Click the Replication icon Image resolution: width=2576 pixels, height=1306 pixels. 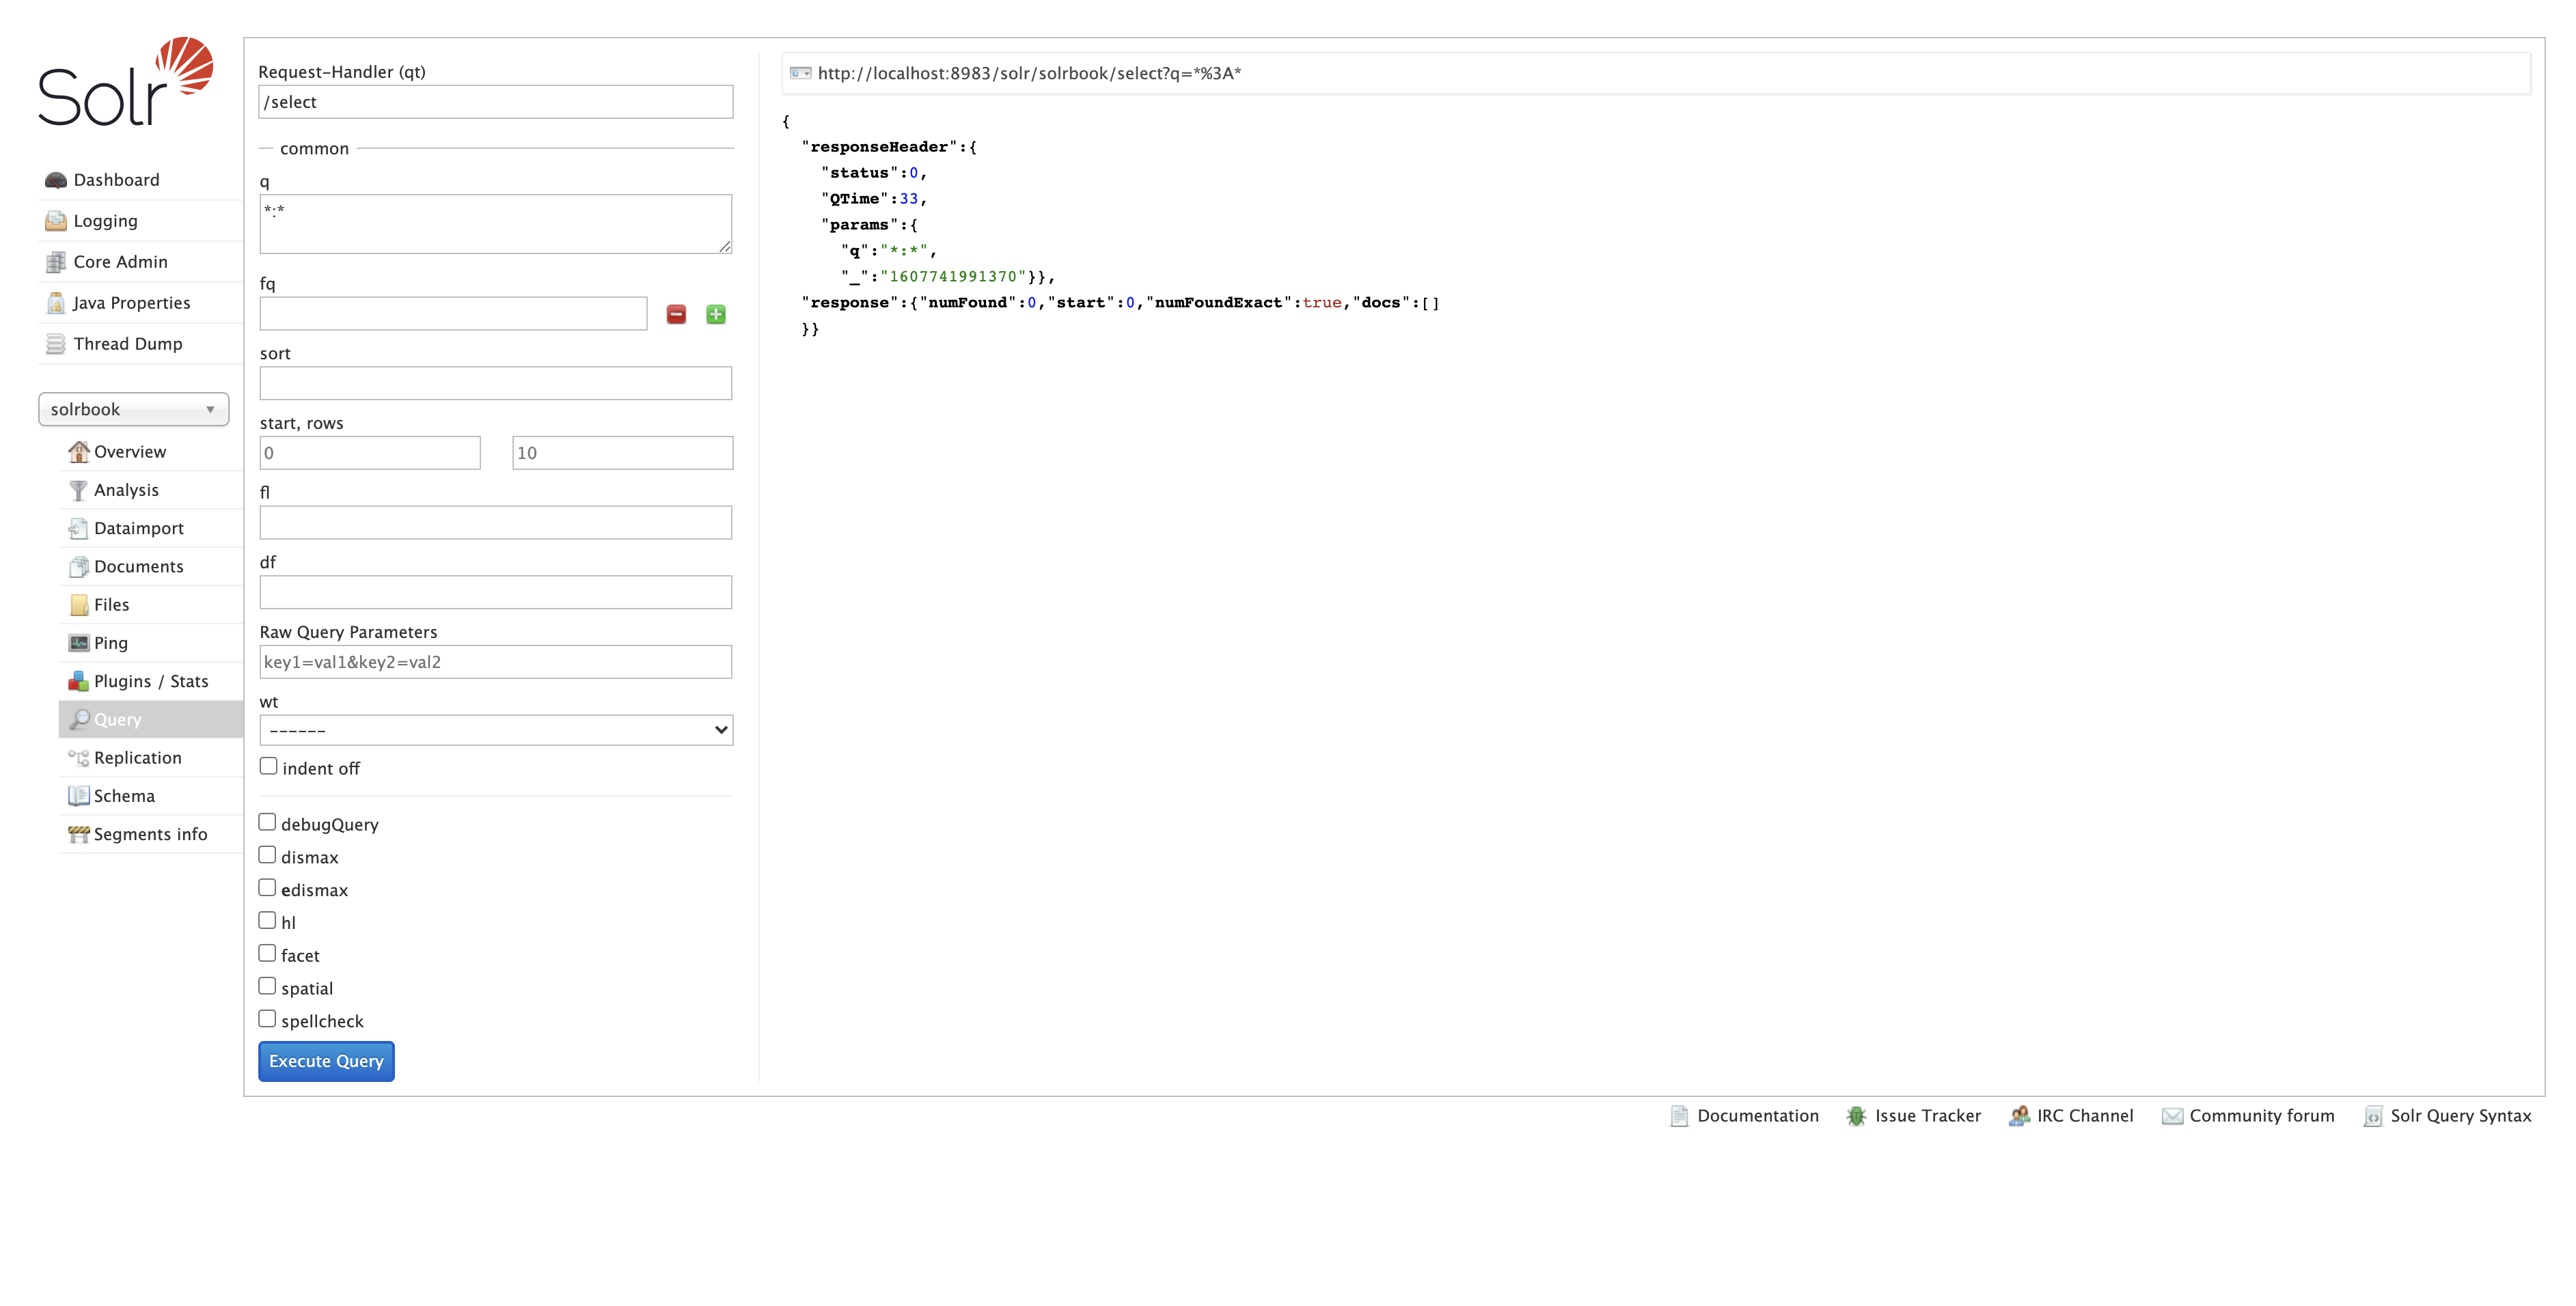pos(78,758)
